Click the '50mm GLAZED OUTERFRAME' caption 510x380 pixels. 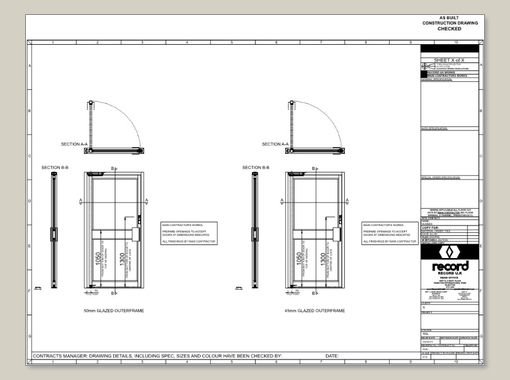tap(114, 311)
